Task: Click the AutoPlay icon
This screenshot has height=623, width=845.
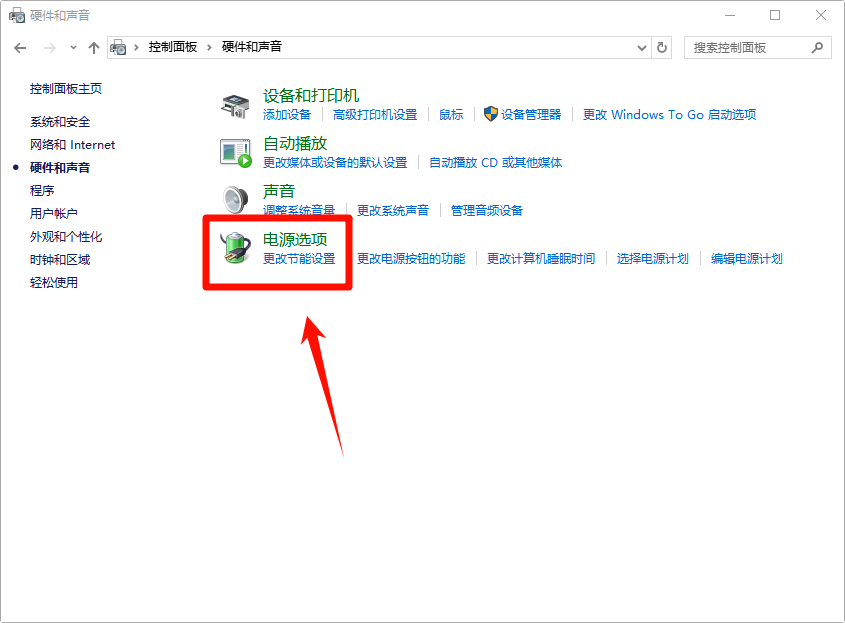Action: click(236, 153)
